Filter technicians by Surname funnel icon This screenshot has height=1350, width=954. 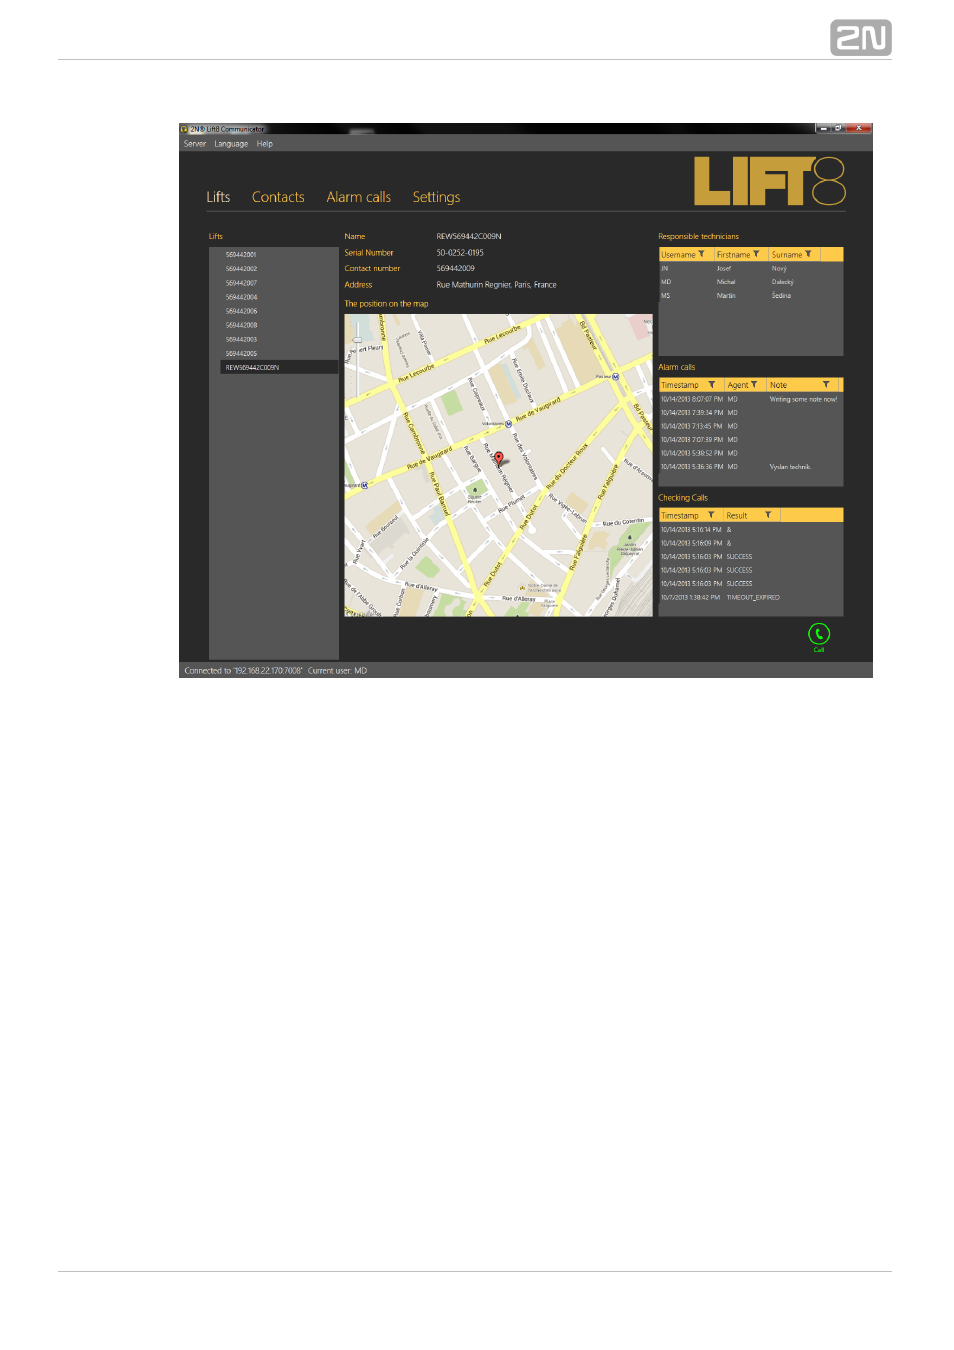click(x=808, y=254)
